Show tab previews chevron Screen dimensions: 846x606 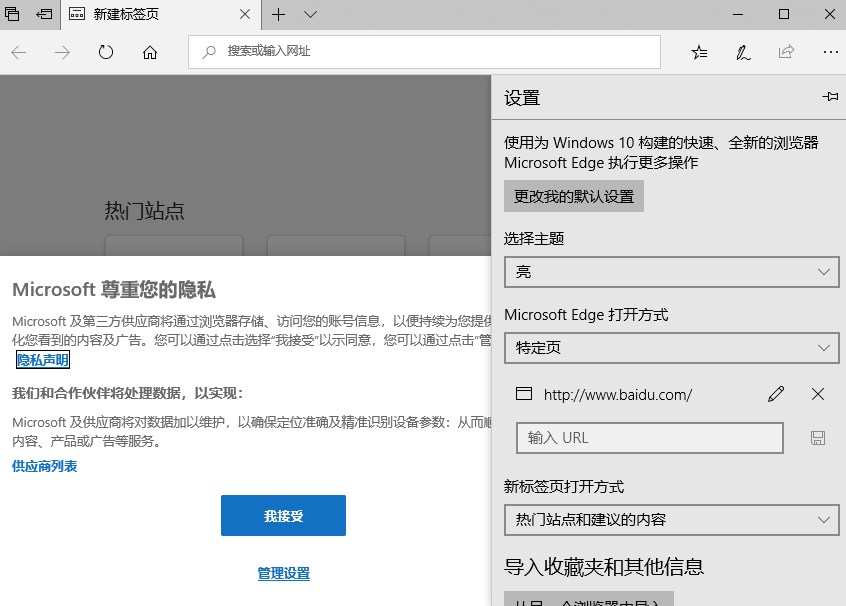pyautogui.click(x=310, y=15)
